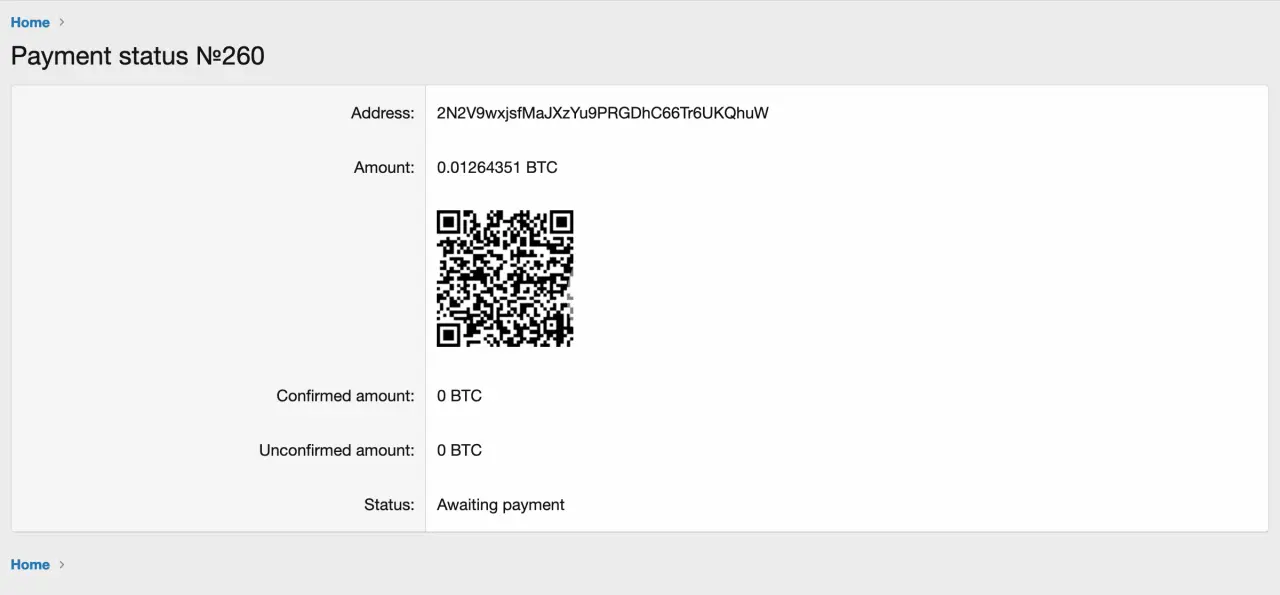1280x595 pixels.
Task: Click the Amount field label
Action: (x=384, y=167)
